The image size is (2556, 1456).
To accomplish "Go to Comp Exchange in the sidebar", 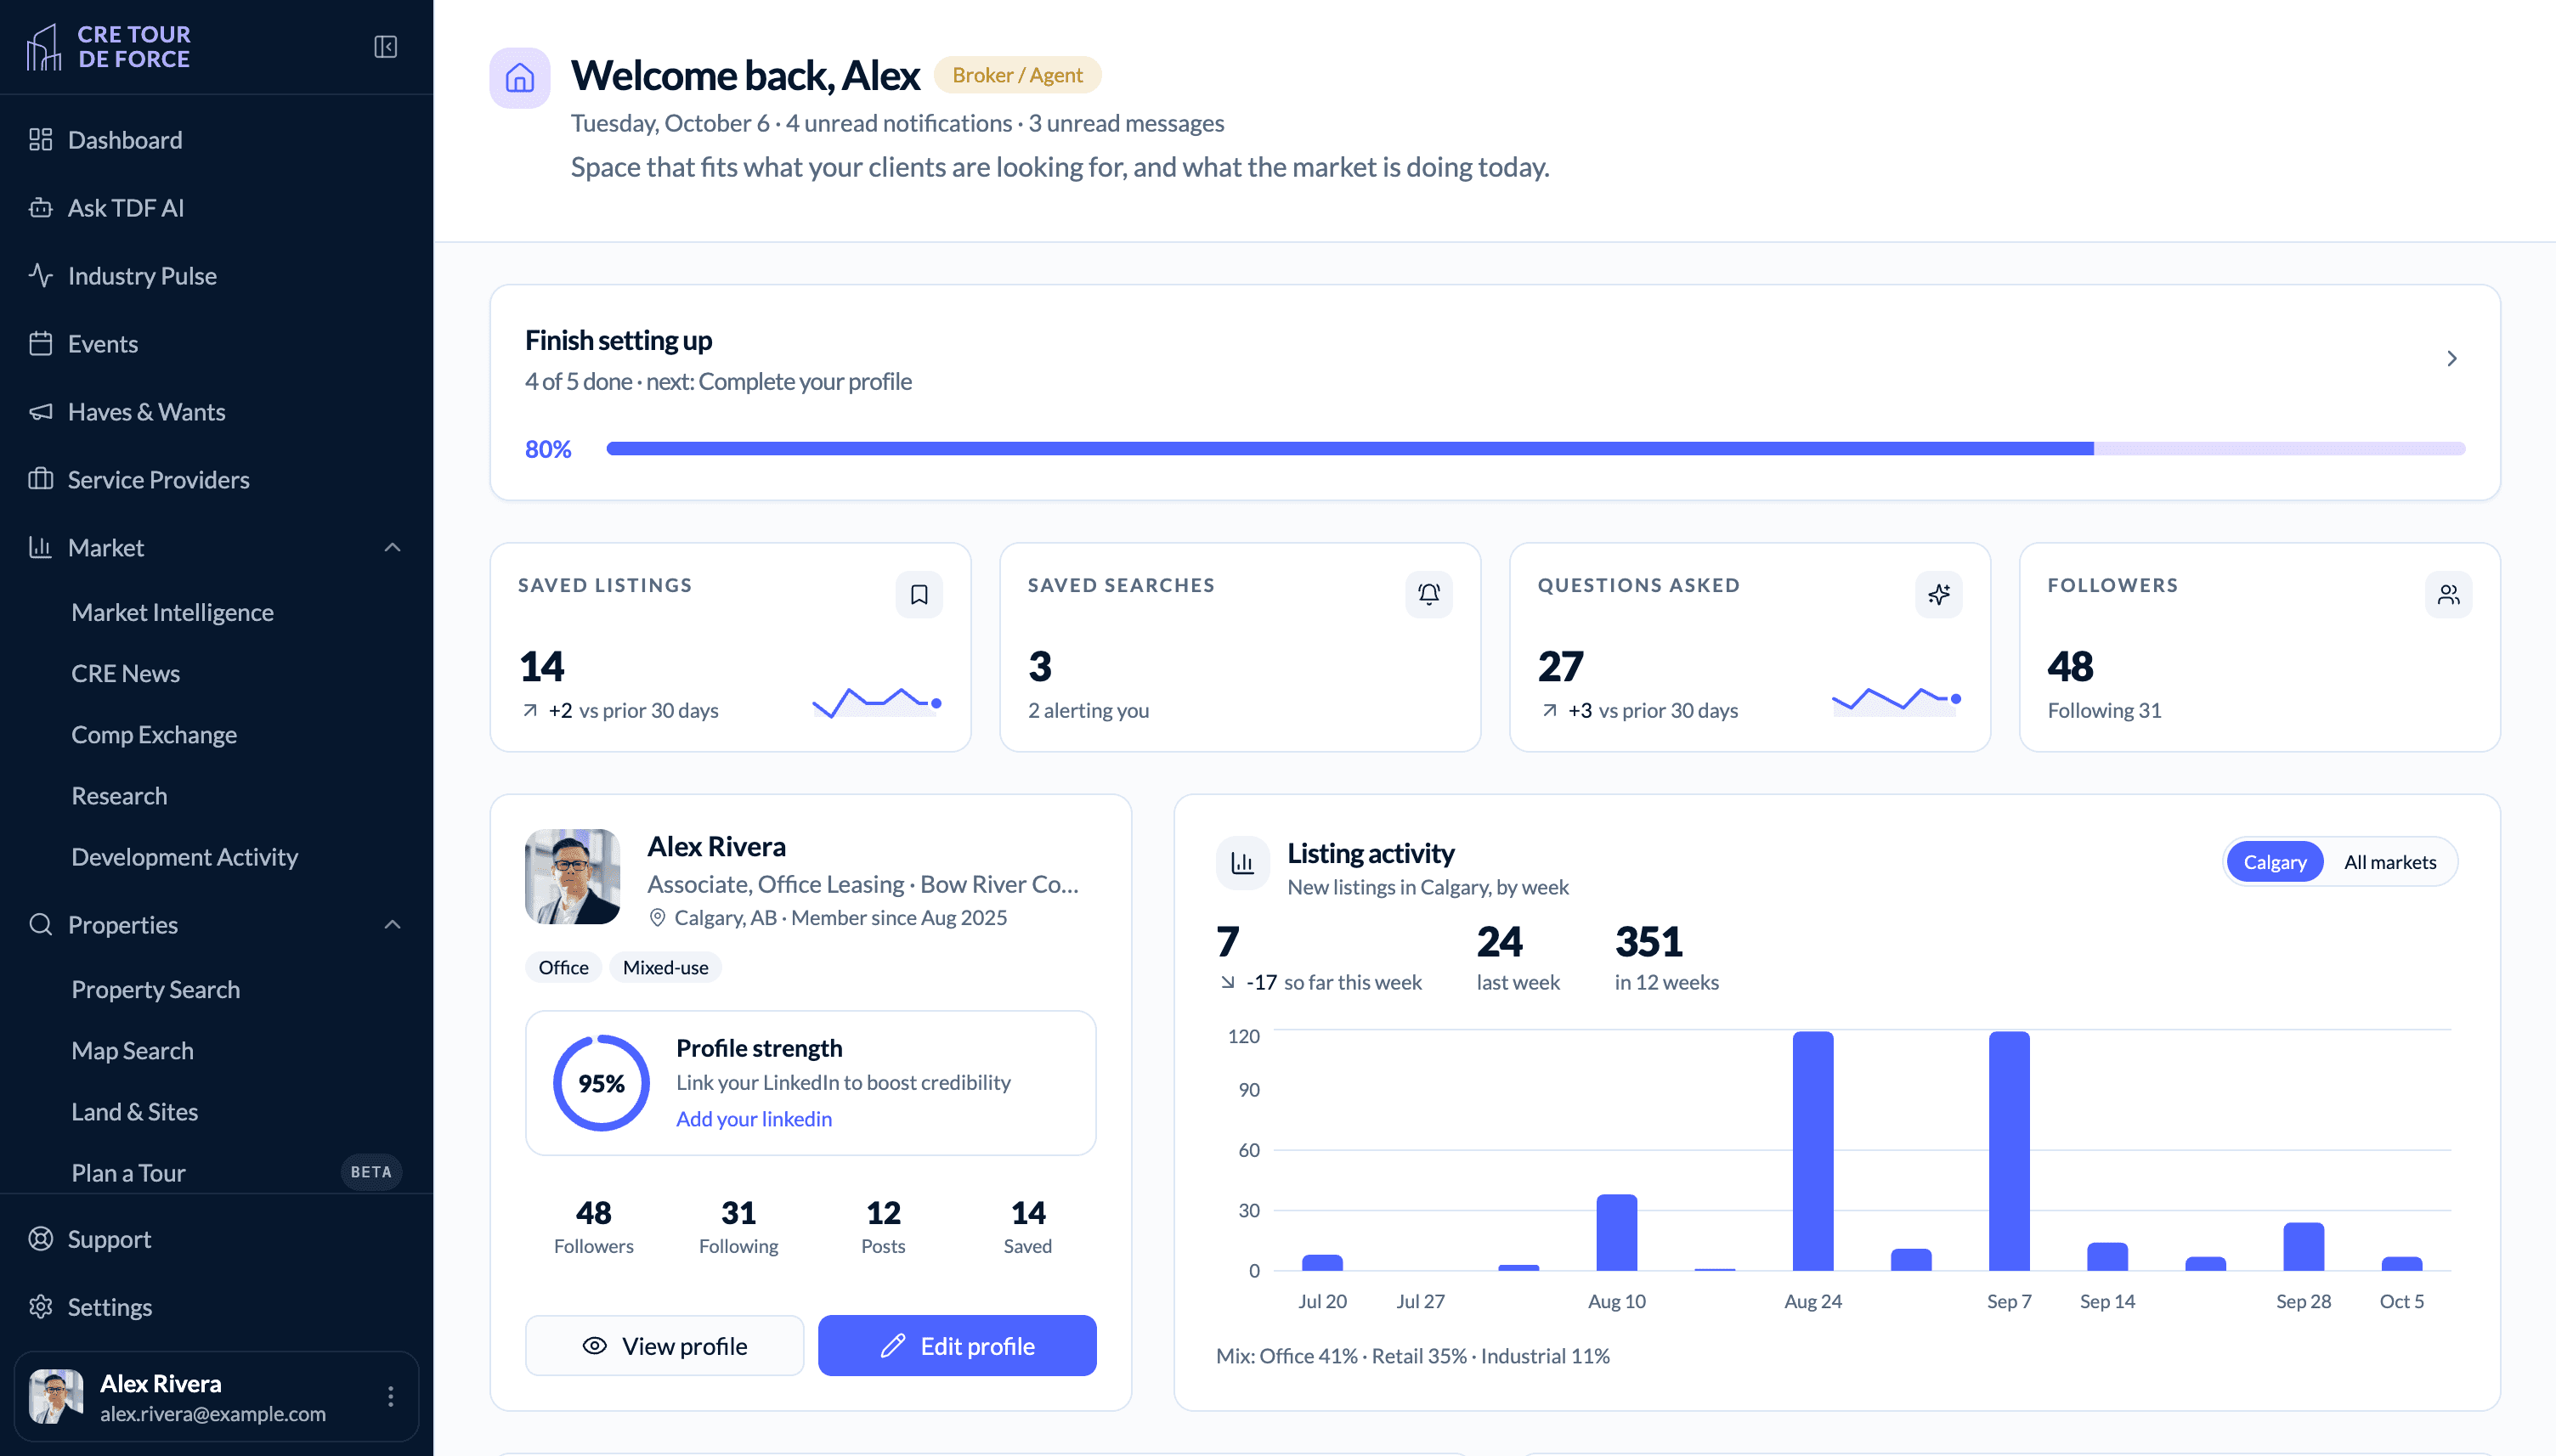I will pos(154,735).
